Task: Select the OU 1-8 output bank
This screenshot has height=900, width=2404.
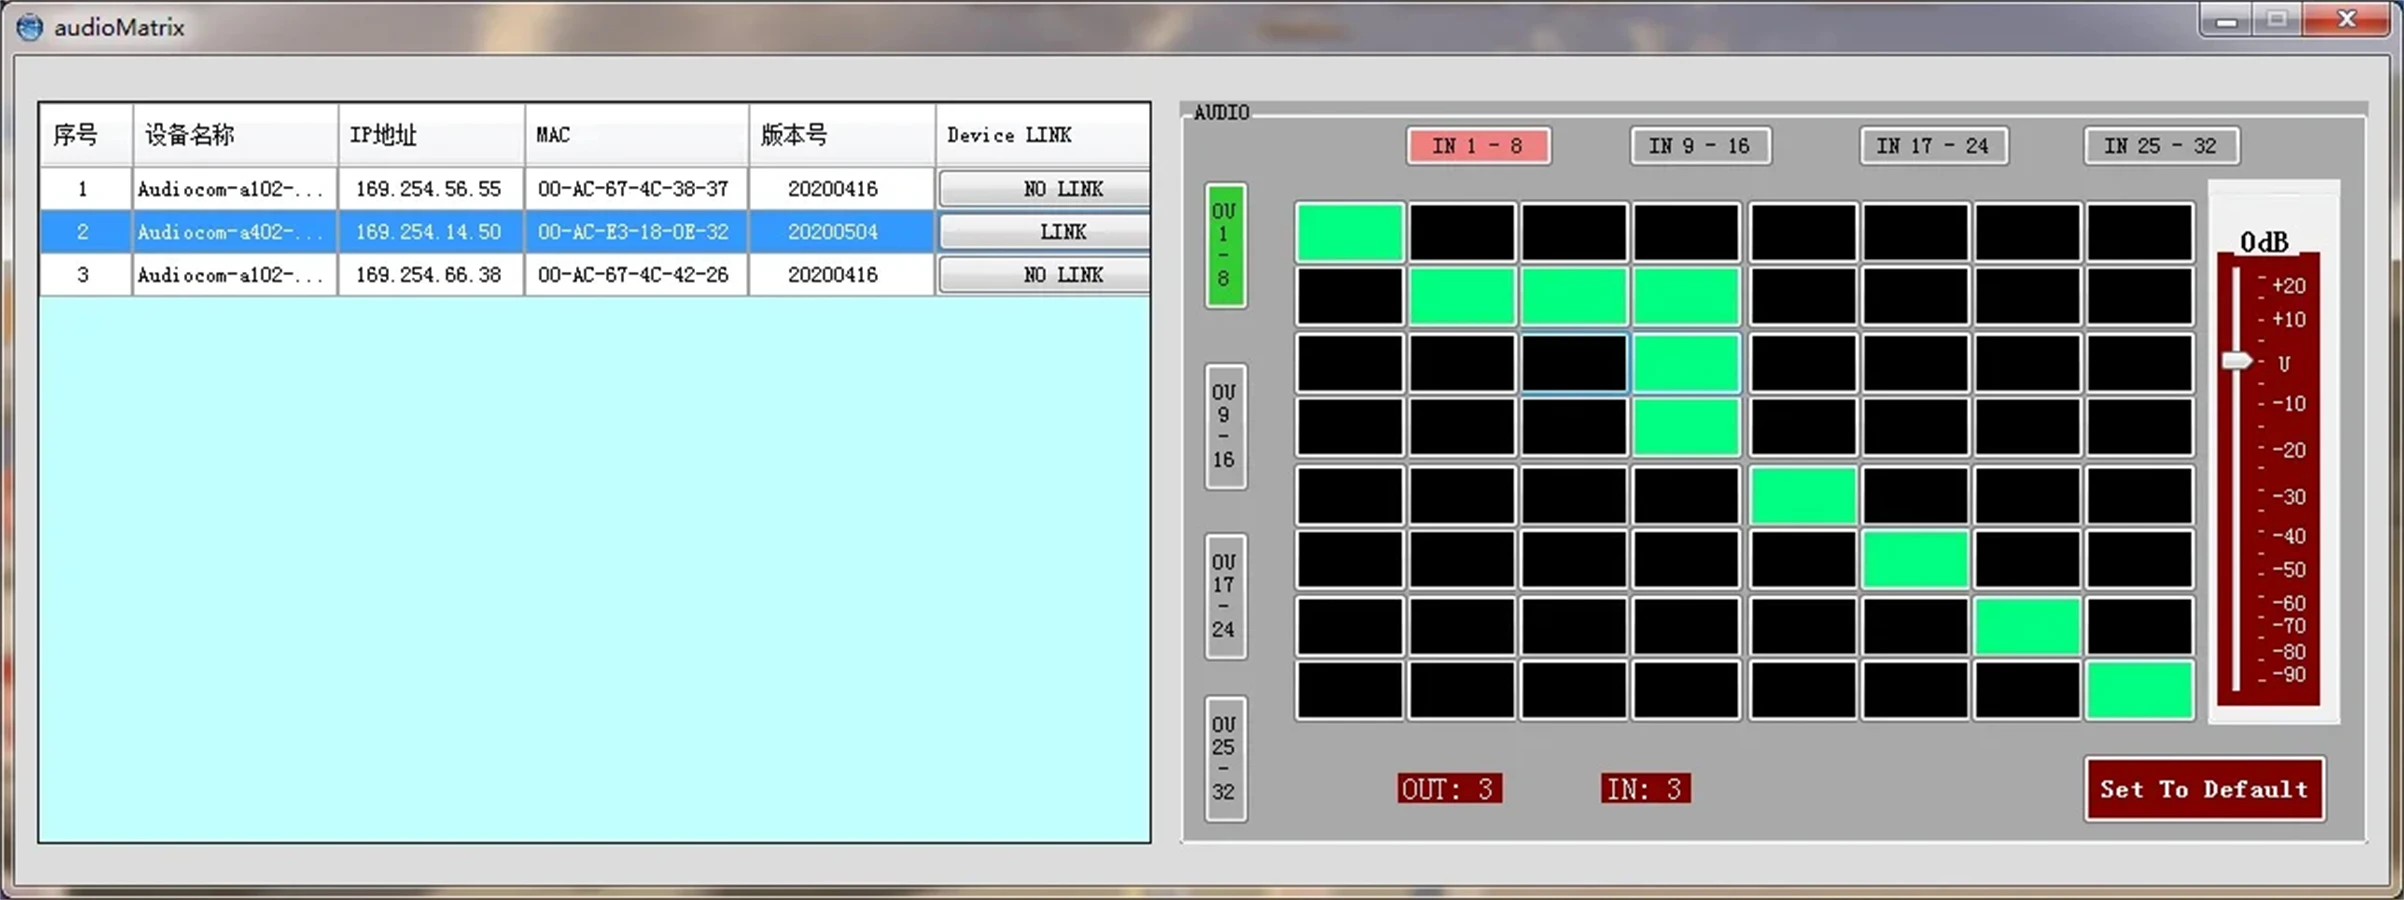Action: [1225, 246]
